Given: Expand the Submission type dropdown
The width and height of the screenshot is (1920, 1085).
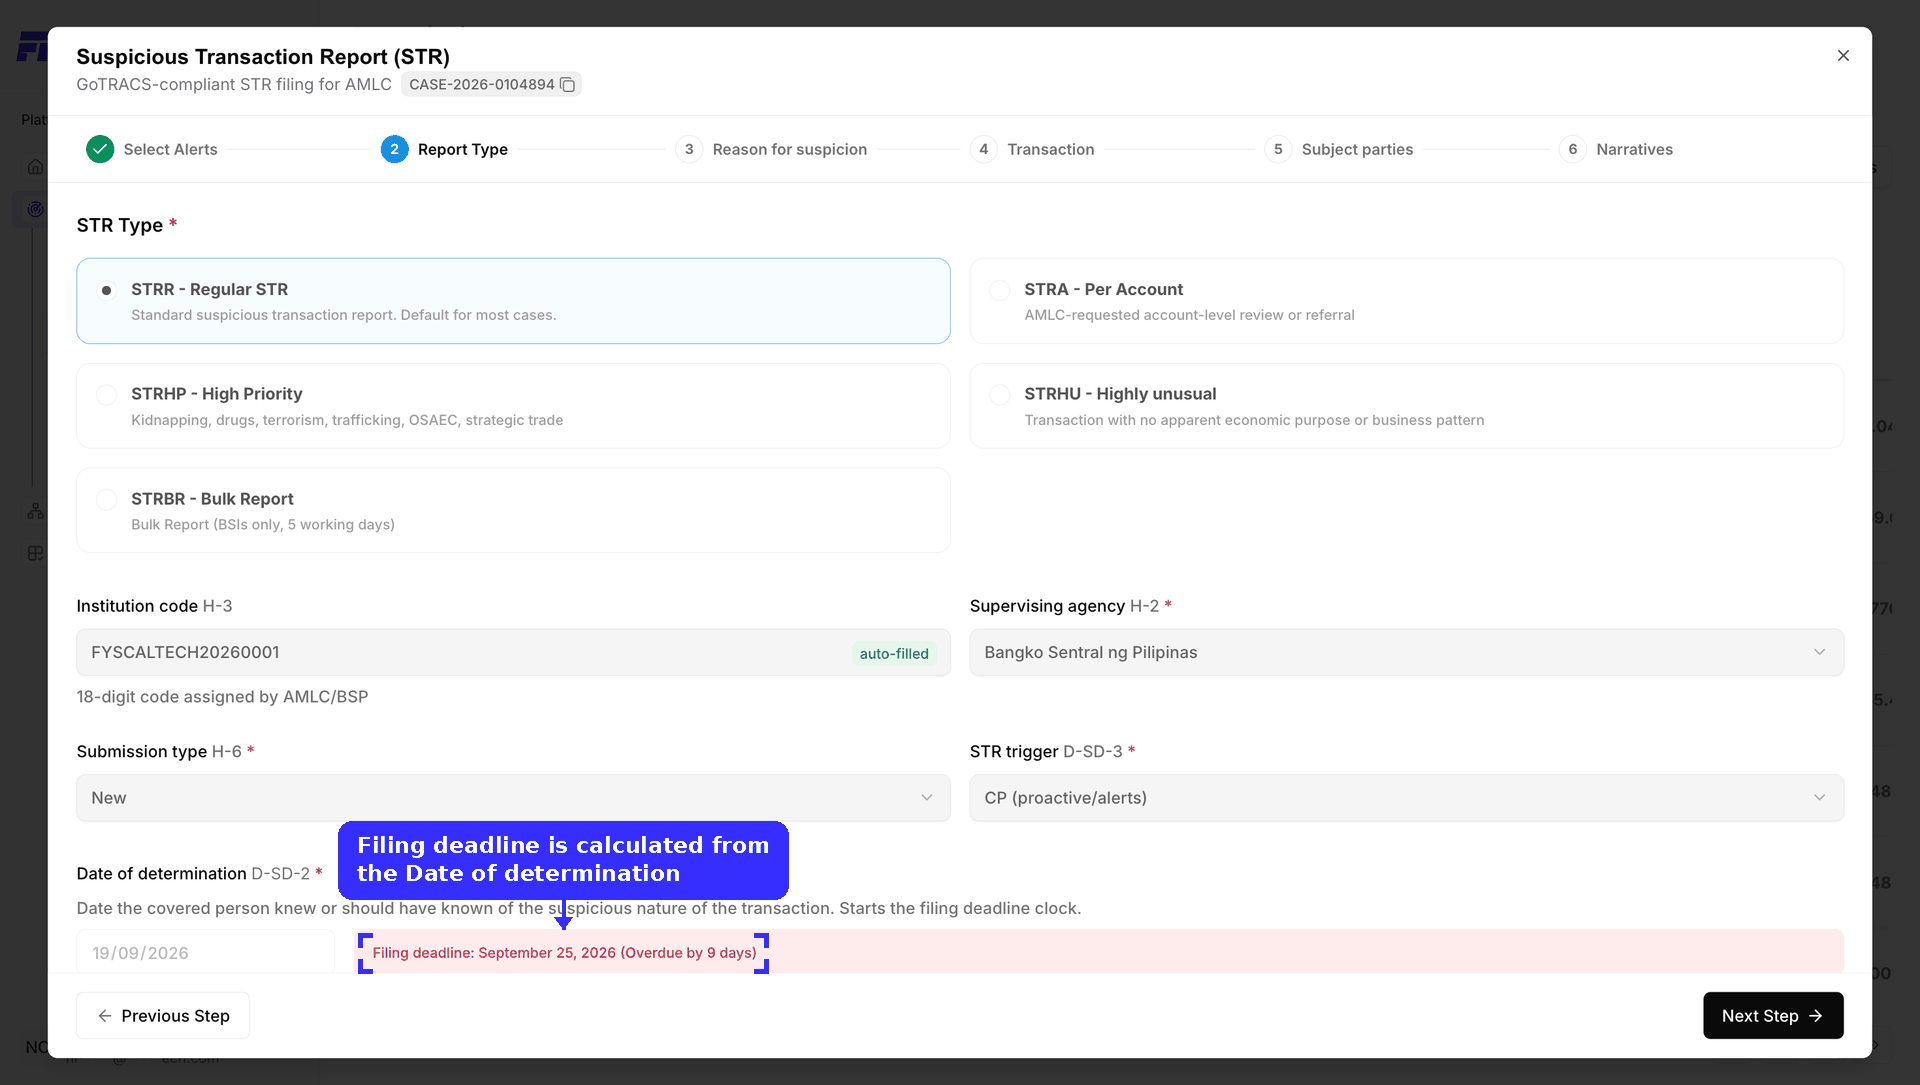Looking at the screenshot, I should click(513, 798).
